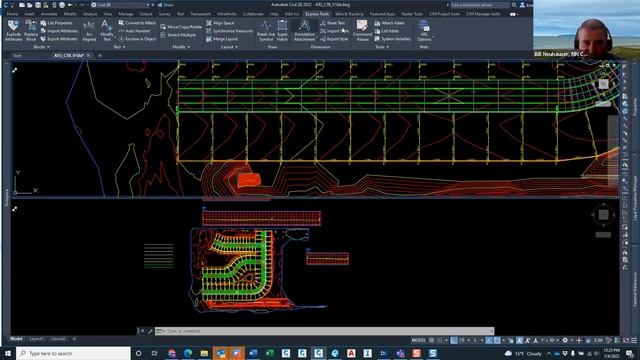640x360 pixels.
Task: Expand the Modify panel dropdown
Action: click(x=181, y=47)
